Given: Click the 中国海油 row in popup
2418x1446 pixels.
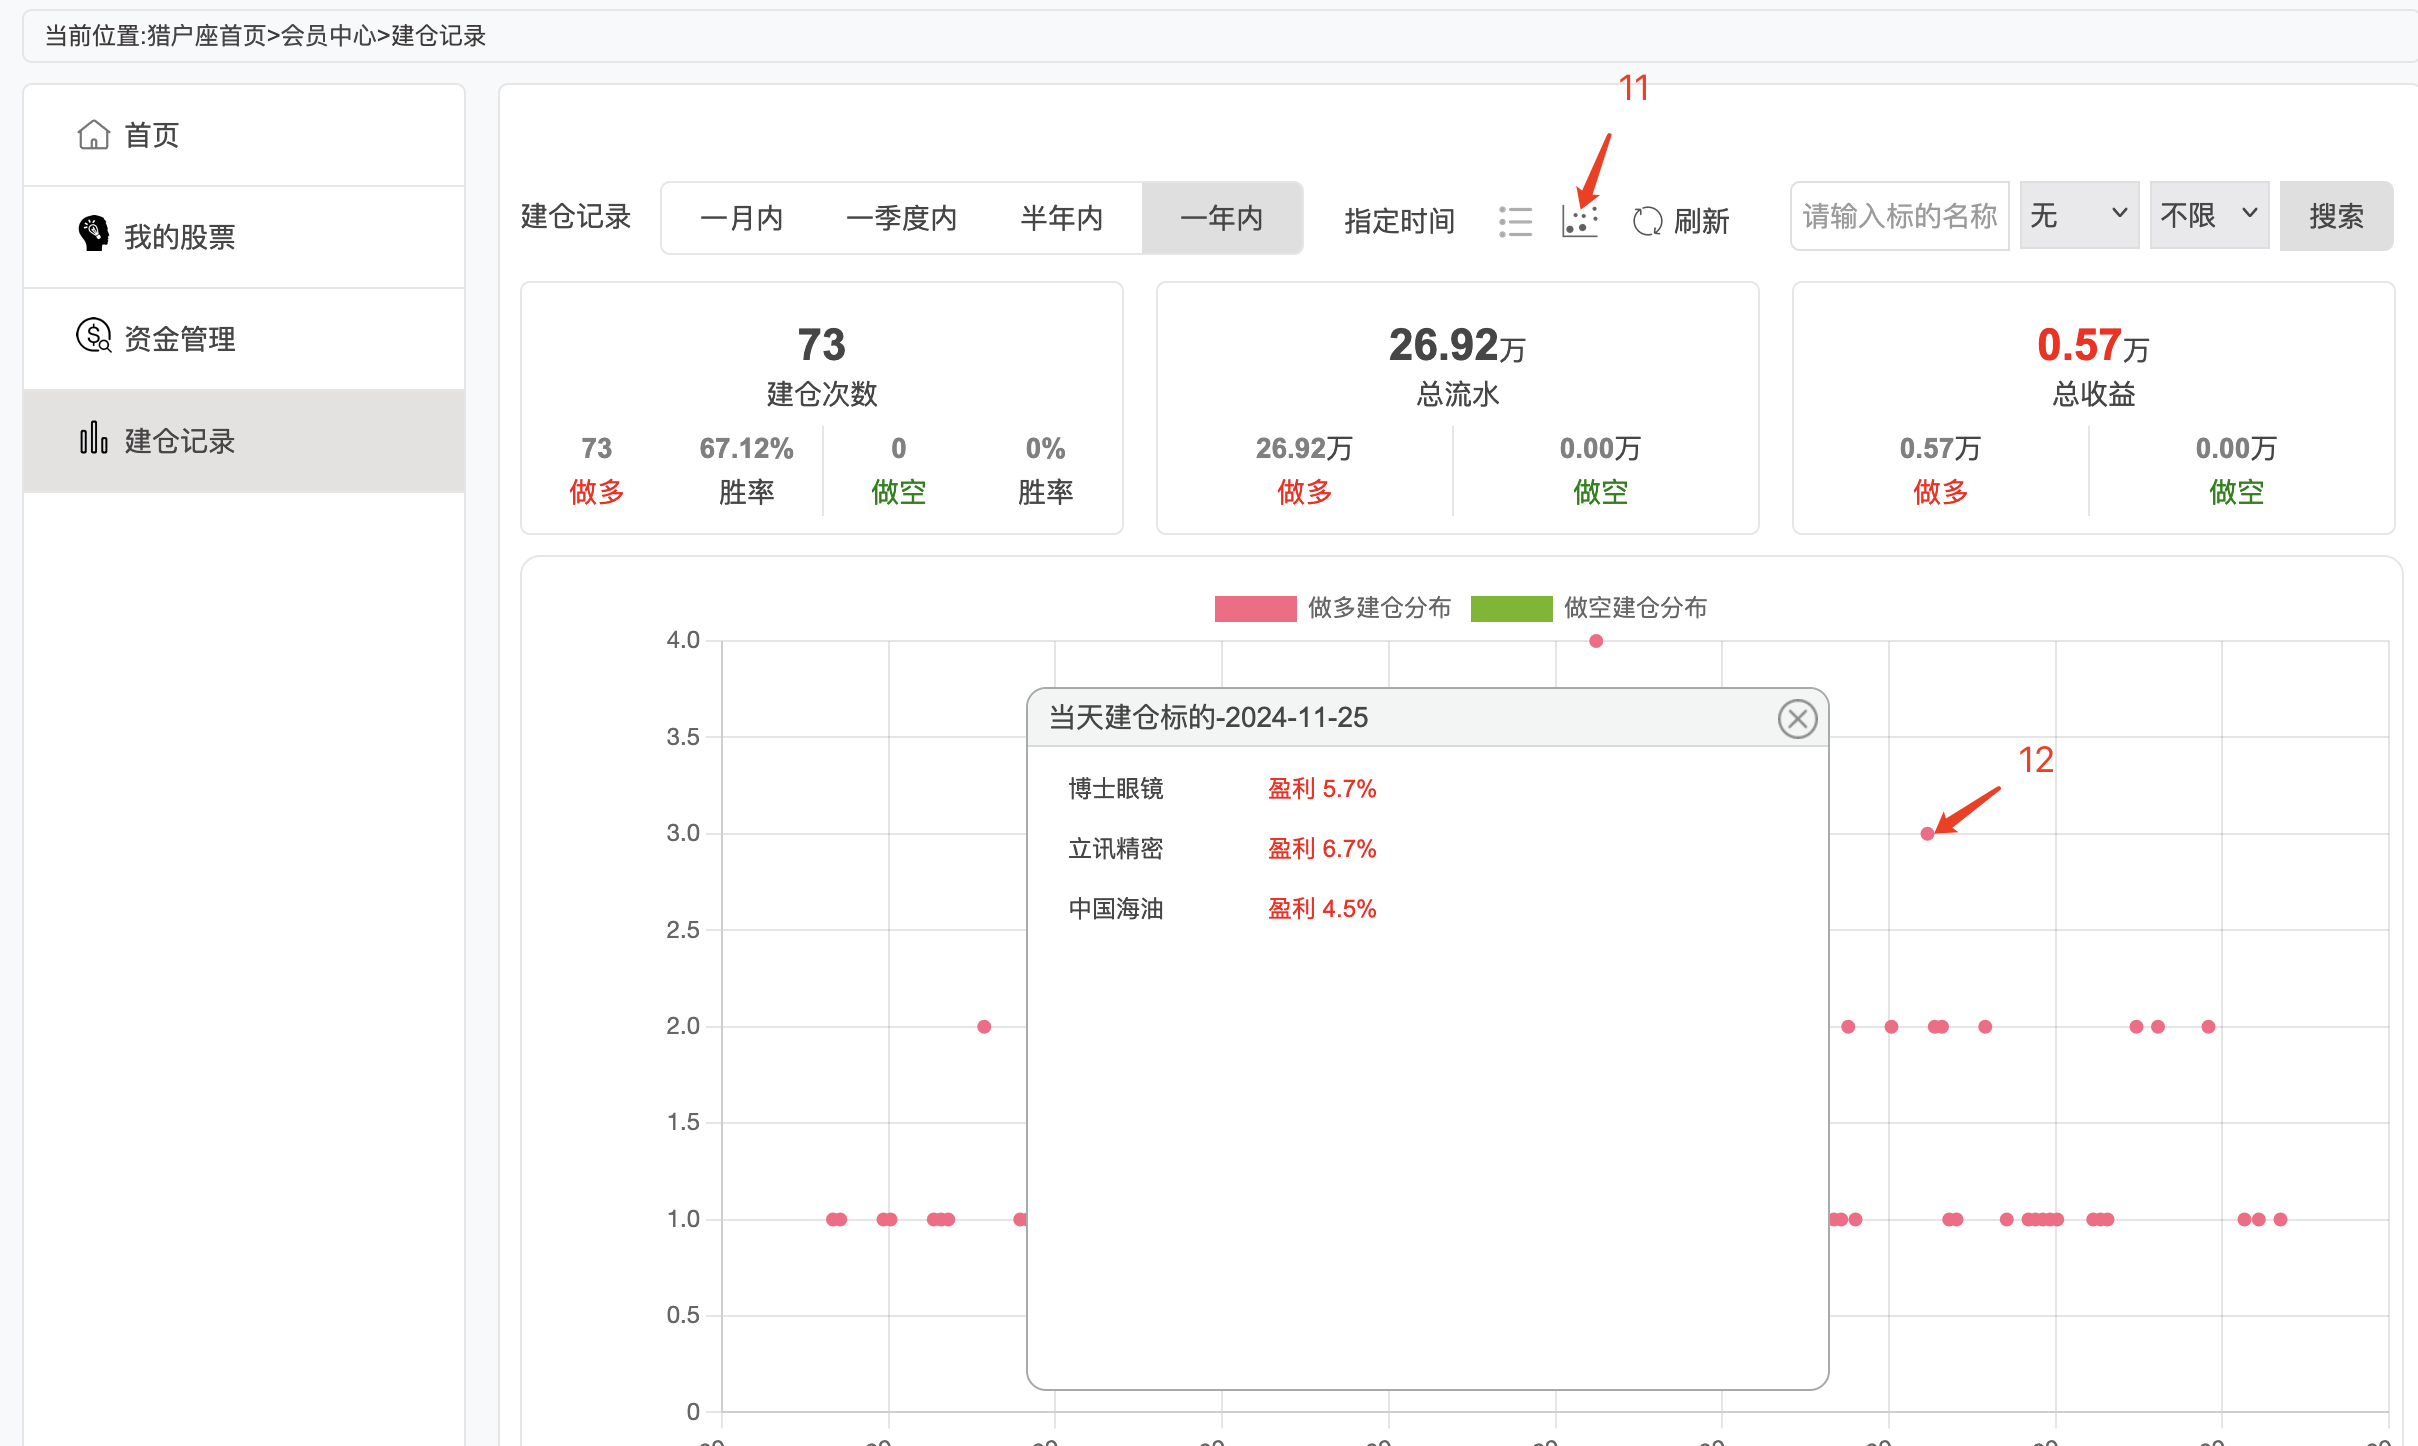Looking at the screenshot, I should click(x=1428, y=909).
